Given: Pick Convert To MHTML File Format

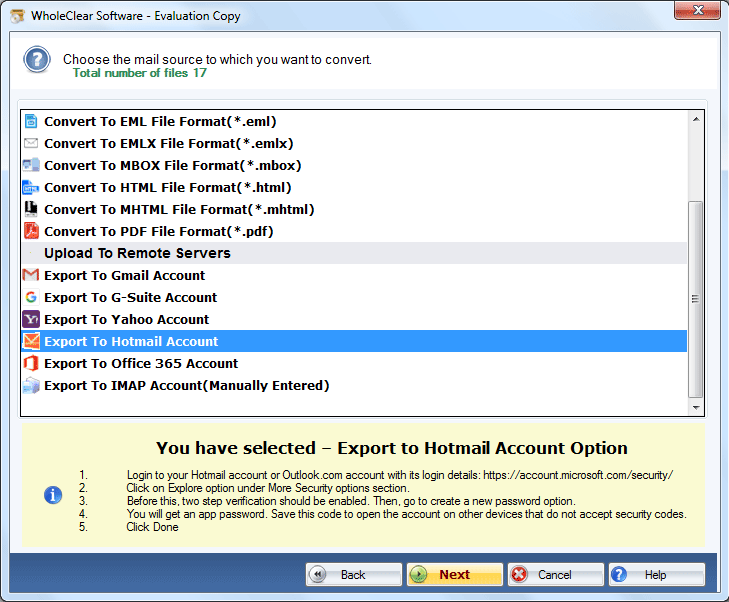Looking at the screenshot, I should click(x=354, y=209).
